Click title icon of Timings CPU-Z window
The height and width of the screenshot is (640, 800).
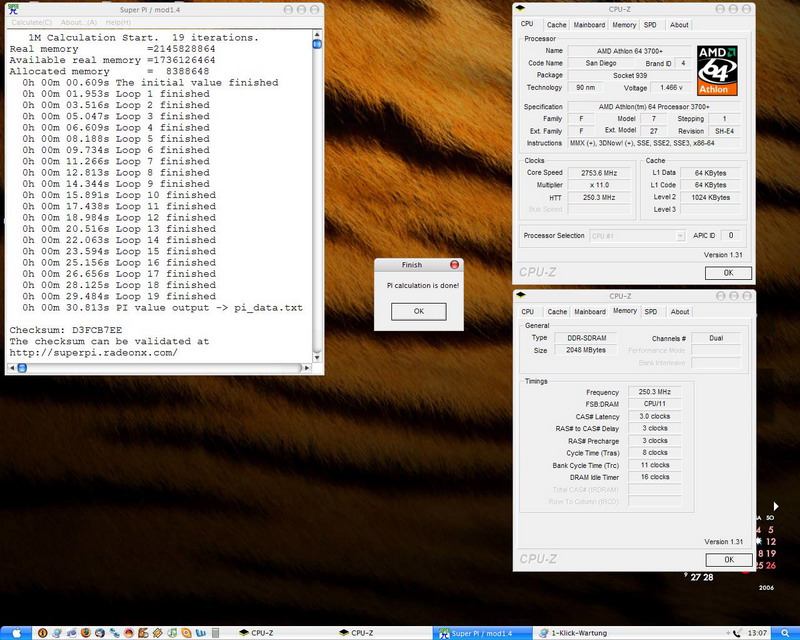coord(521,295)
